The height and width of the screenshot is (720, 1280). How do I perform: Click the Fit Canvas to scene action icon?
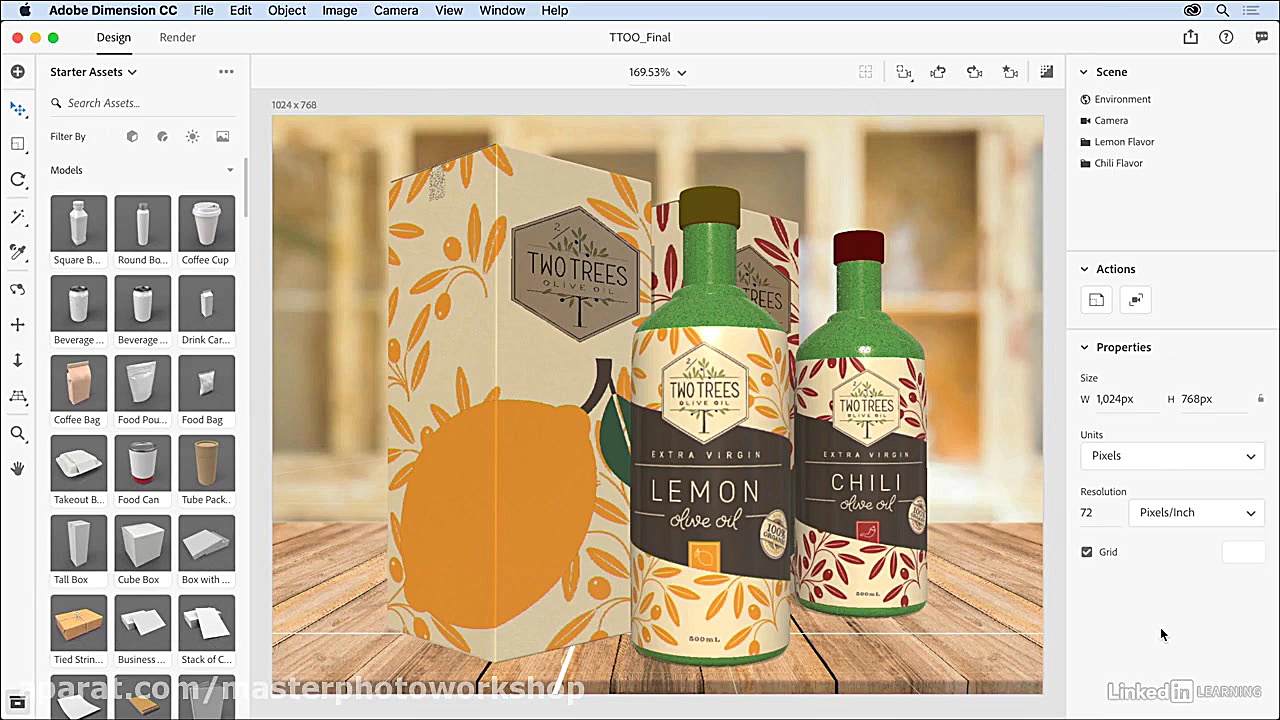click(1096, 300)
